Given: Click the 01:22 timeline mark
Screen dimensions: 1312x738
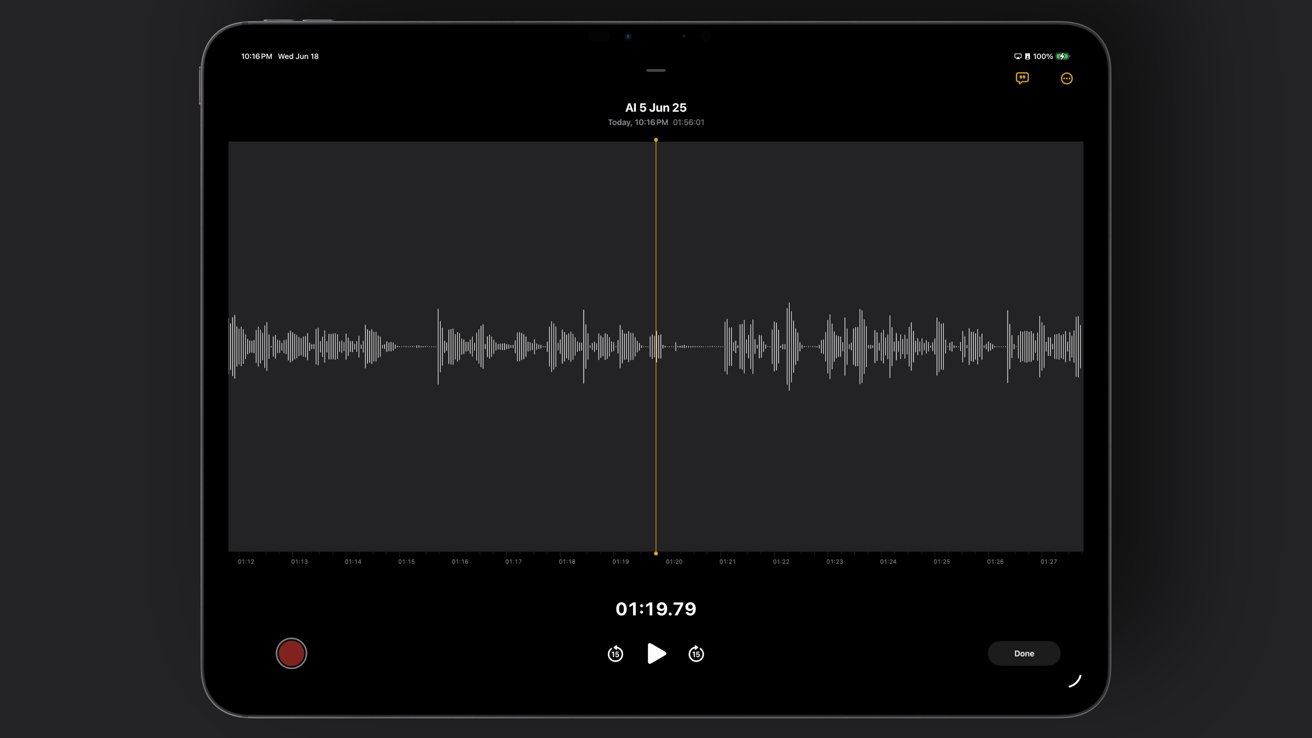Looking at the screenshot, I should click(781, 562).
